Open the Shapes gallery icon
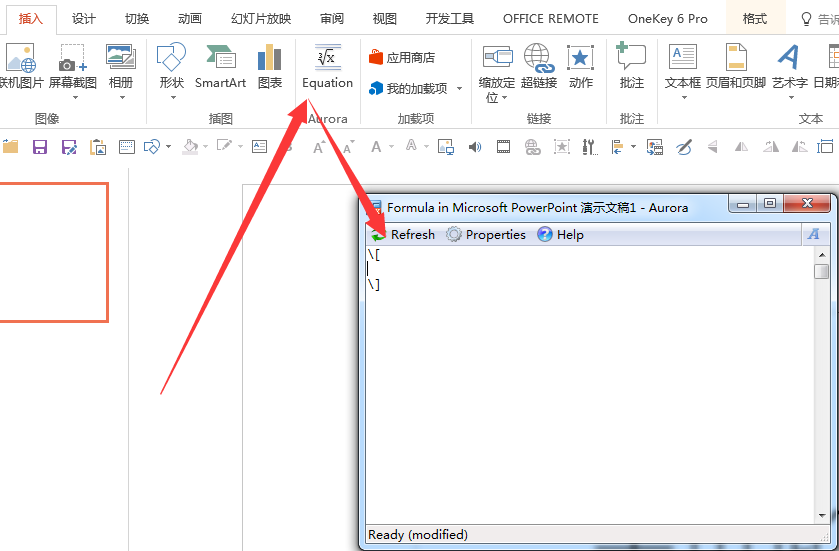Screen dimensions: 839x551 tap(171, 57)
